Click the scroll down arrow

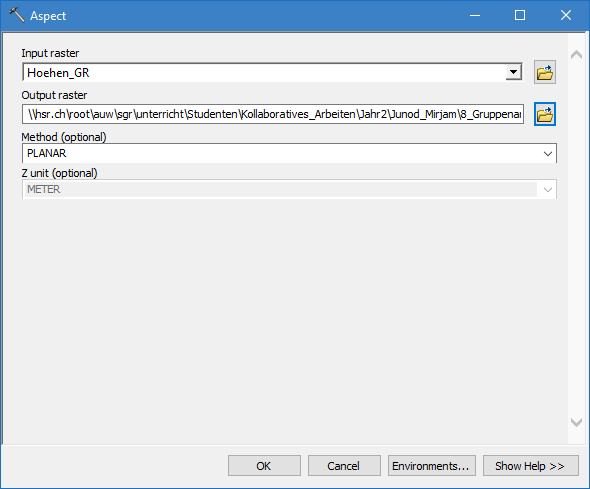pyautogui.click(x=576, y=422)
